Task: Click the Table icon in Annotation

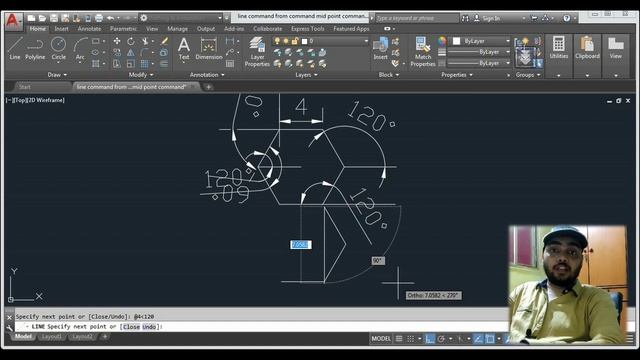Action: (230, 64)
